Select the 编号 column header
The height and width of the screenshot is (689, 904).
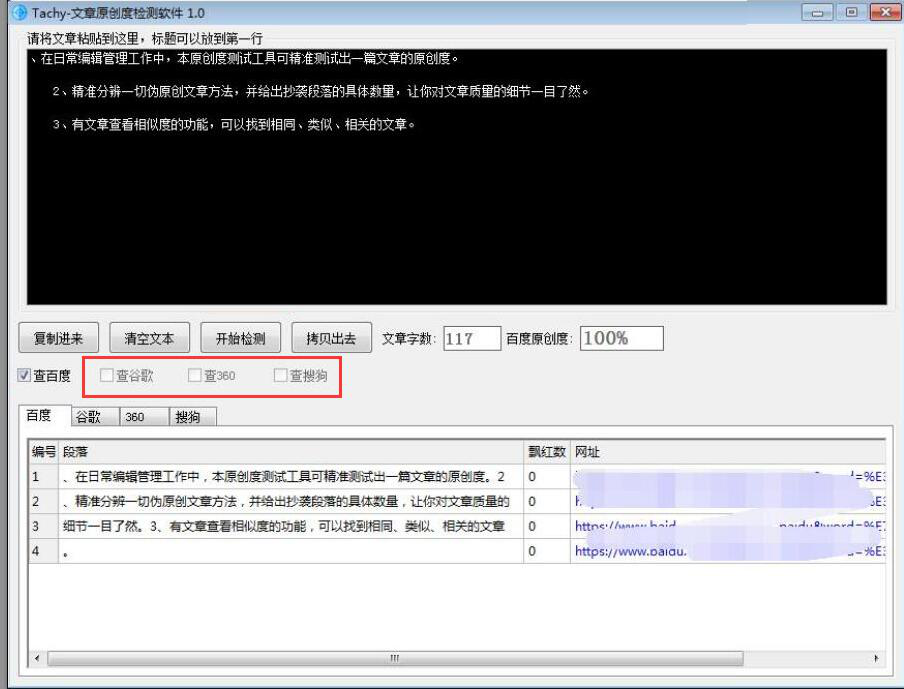(x=44, y=452)
